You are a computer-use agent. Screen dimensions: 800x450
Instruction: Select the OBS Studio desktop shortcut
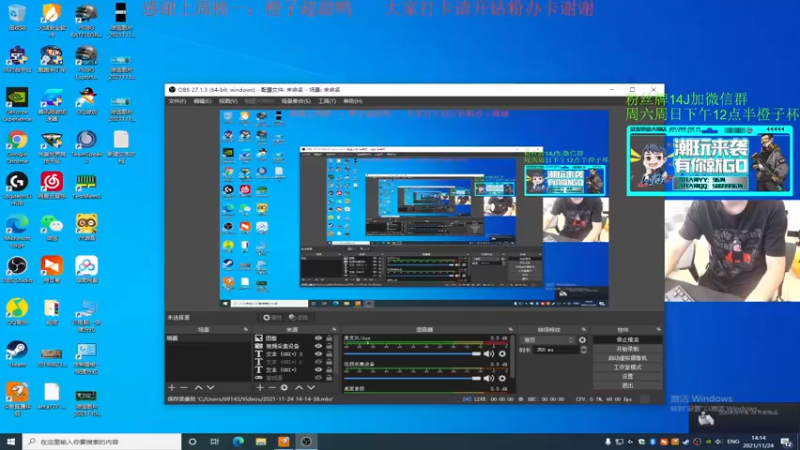coord(17,270)
